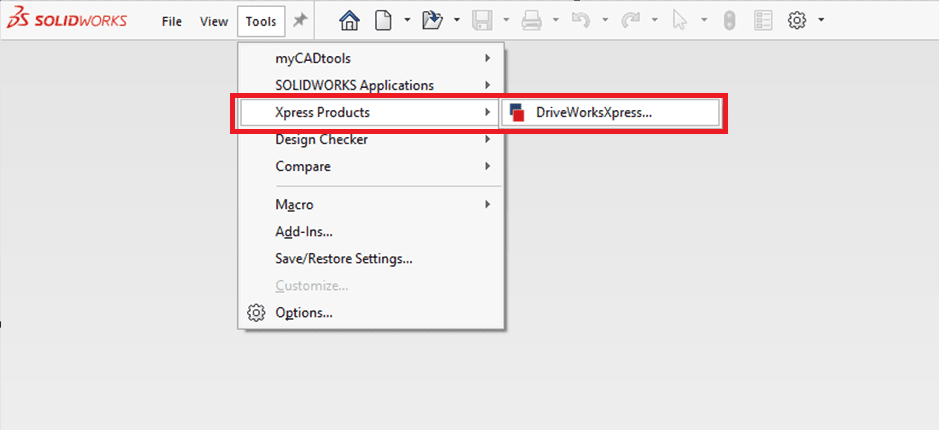Viewport: 939px width, 430px height.
Task: Click the file properties icon in toolbar
Action: [x=762, y=20]
